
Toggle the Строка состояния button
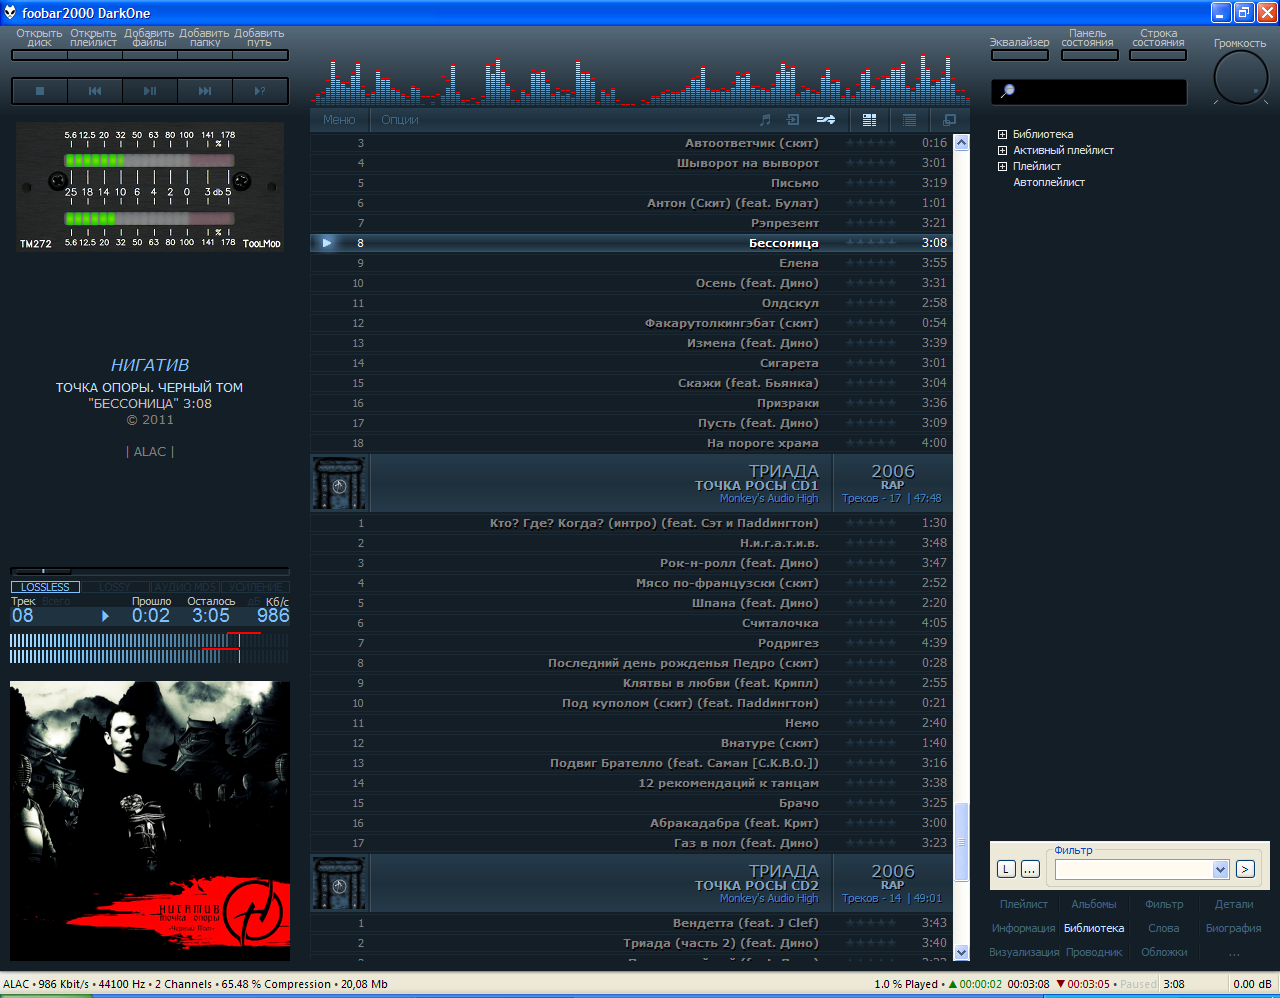(1158, 55)
